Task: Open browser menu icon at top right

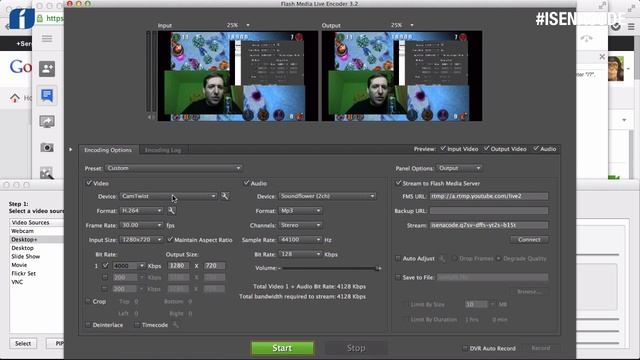Action: pos(631,27)
